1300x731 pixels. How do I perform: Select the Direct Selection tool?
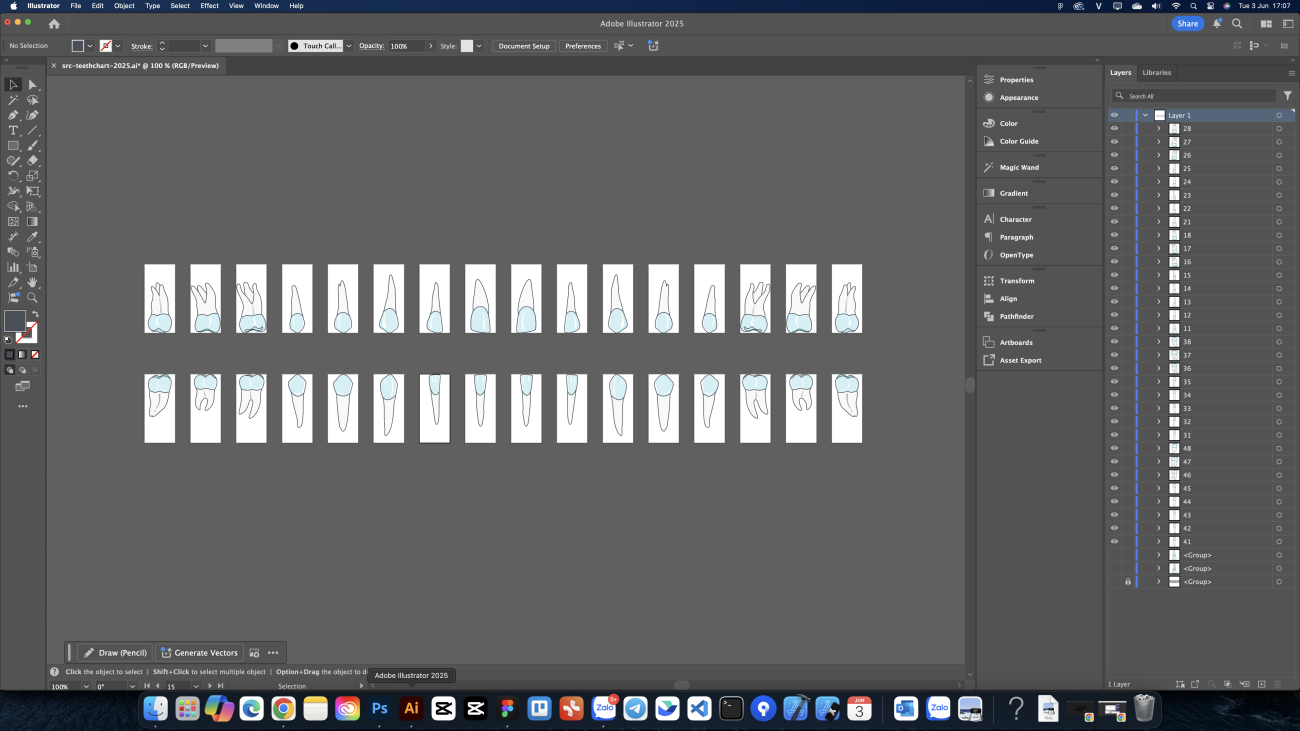pos(33,85)
